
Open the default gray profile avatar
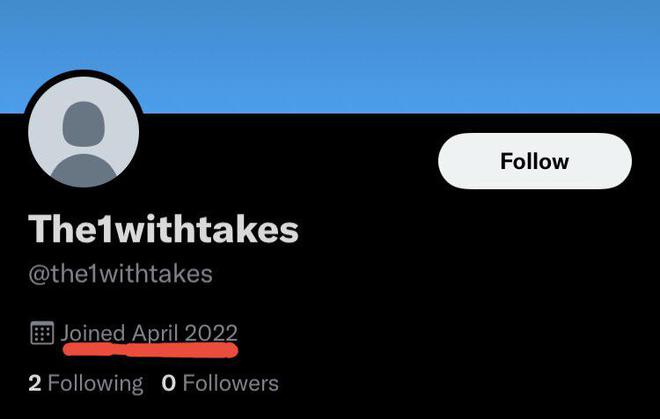[x=83, y=132]
